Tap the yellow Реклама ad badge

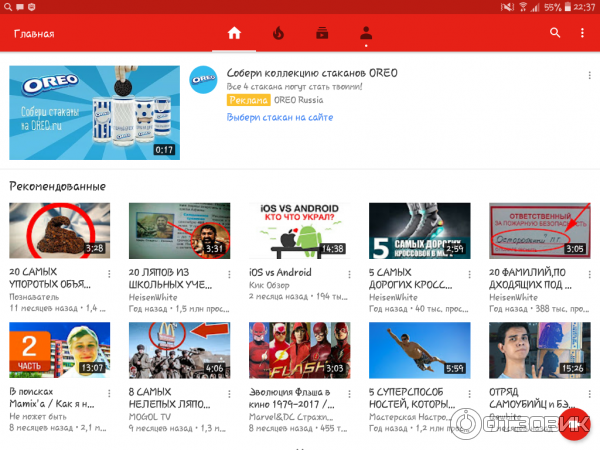[x=247, y=100]
